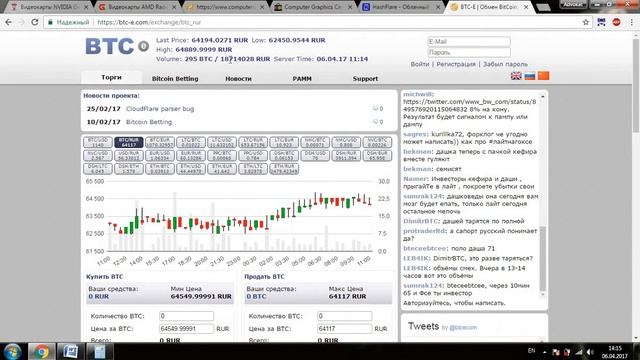Open a new browser tab

tap(543, 7)
